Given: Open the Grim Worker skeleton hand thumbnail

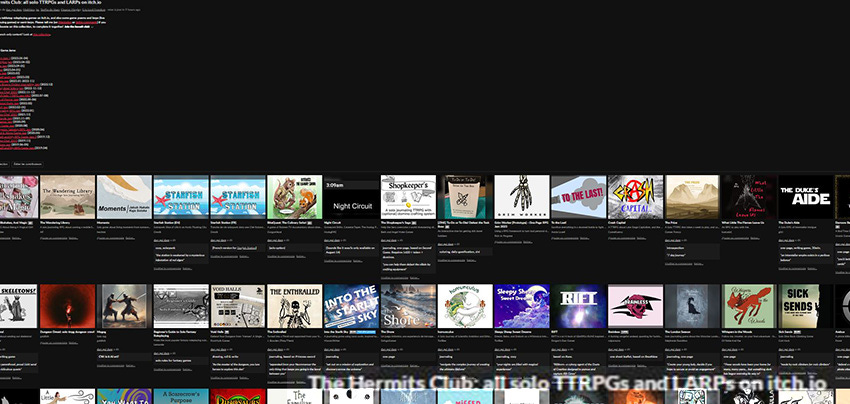Looking at the screenshot, I should click(522, 197).
